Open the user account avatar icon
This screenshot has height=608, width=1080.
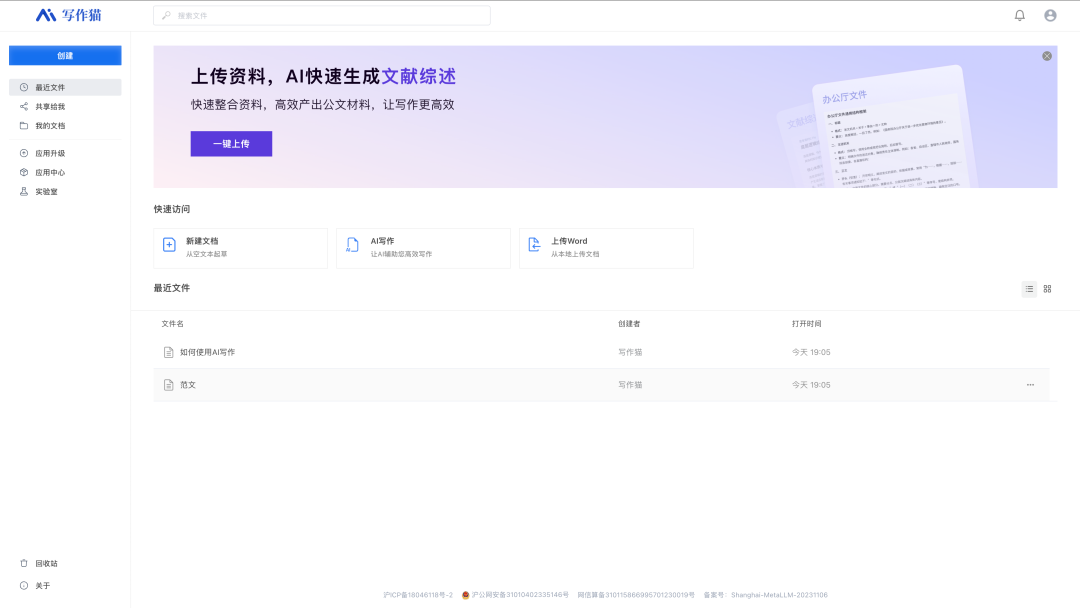(x=1050, y=15)
